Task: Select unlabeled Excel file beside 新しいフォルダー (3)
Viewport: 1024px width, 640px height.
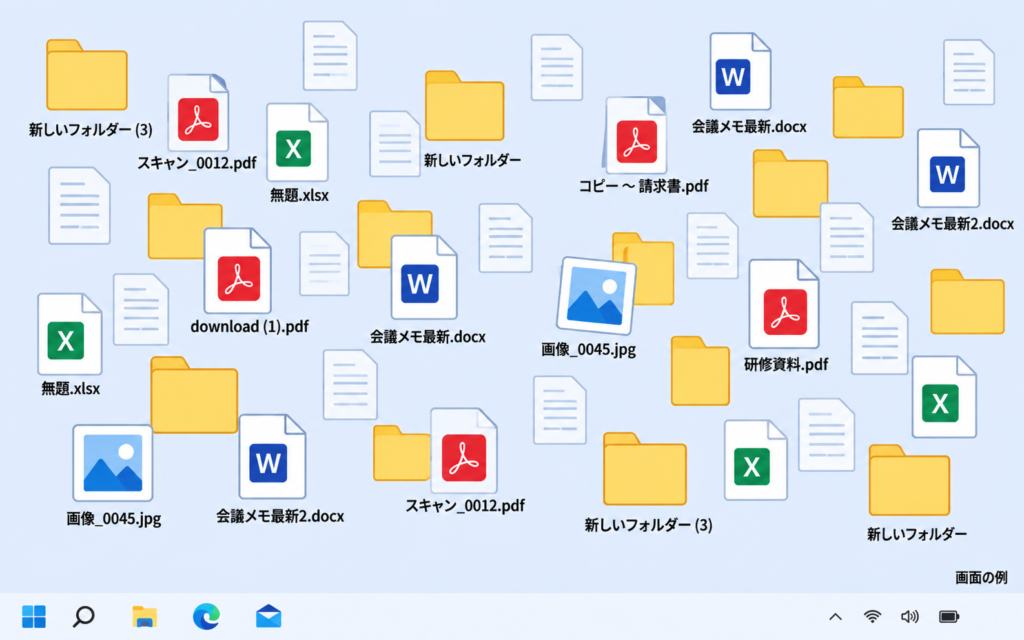Action: coord(756,460)
